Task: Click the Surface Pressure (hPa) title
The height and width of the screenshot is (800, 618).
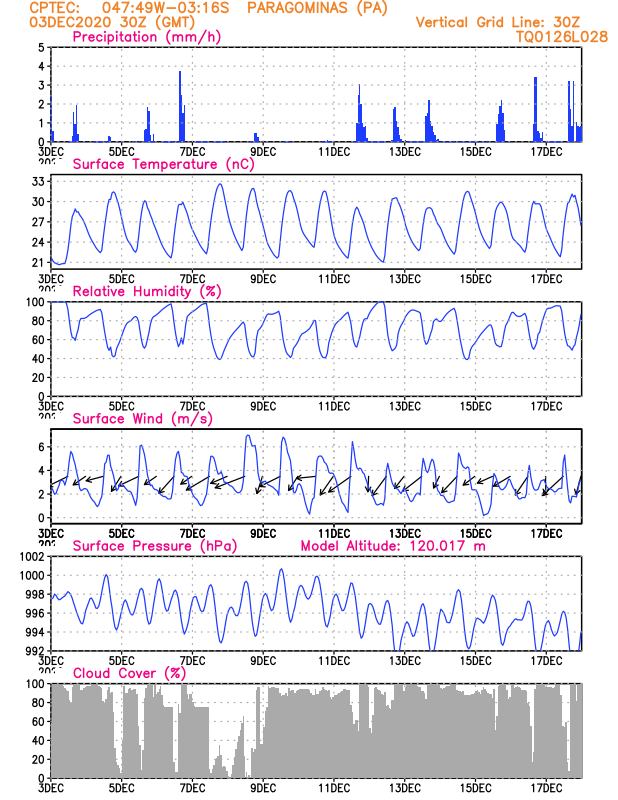Action: (x=155, y=546)
